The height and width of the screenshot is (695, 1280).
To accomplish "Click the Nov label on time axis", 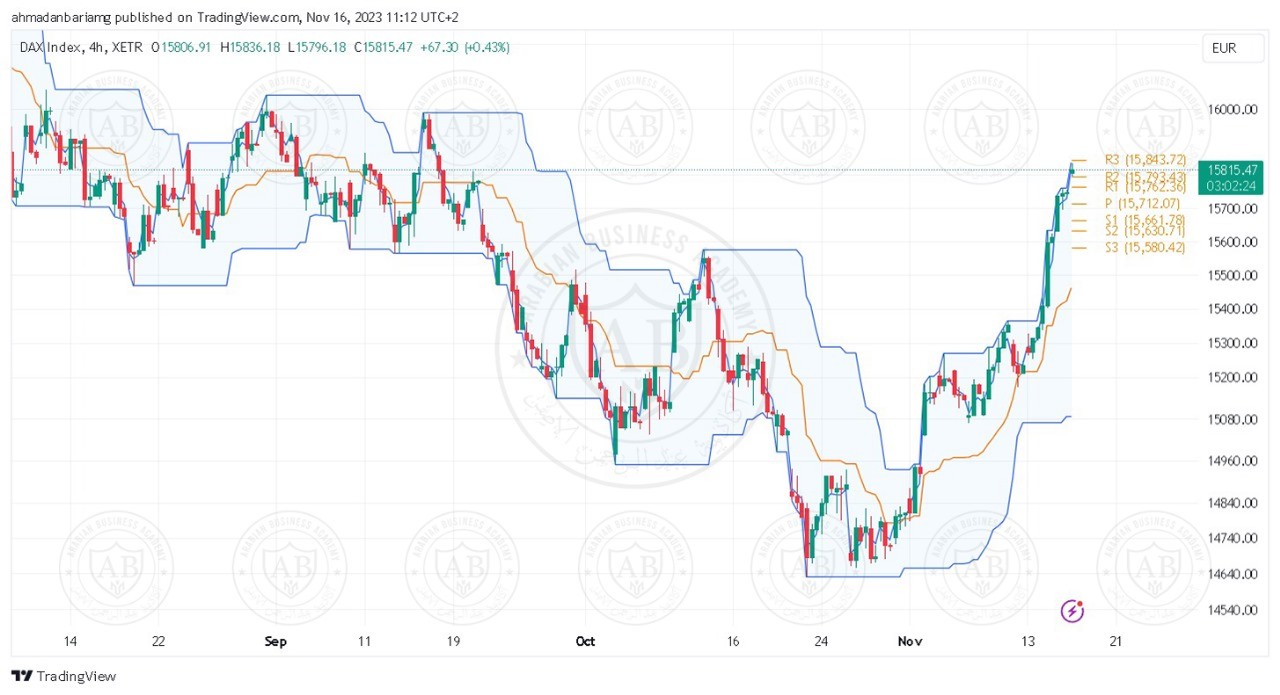I will click(x=909, y=641).
